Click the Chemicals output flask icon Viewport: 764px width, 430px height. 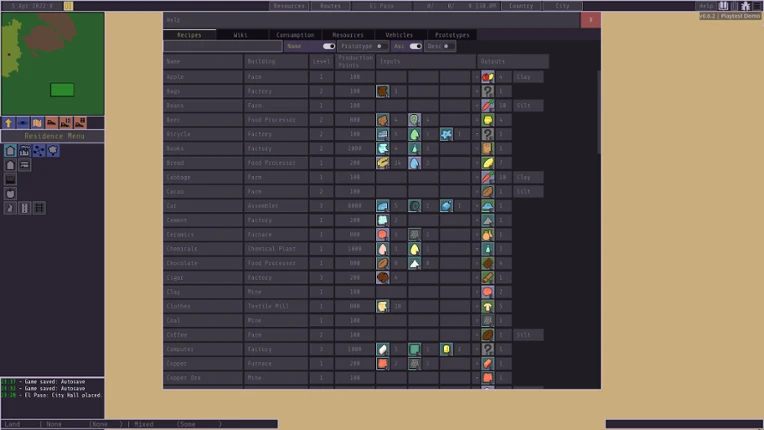coord(488,249)
